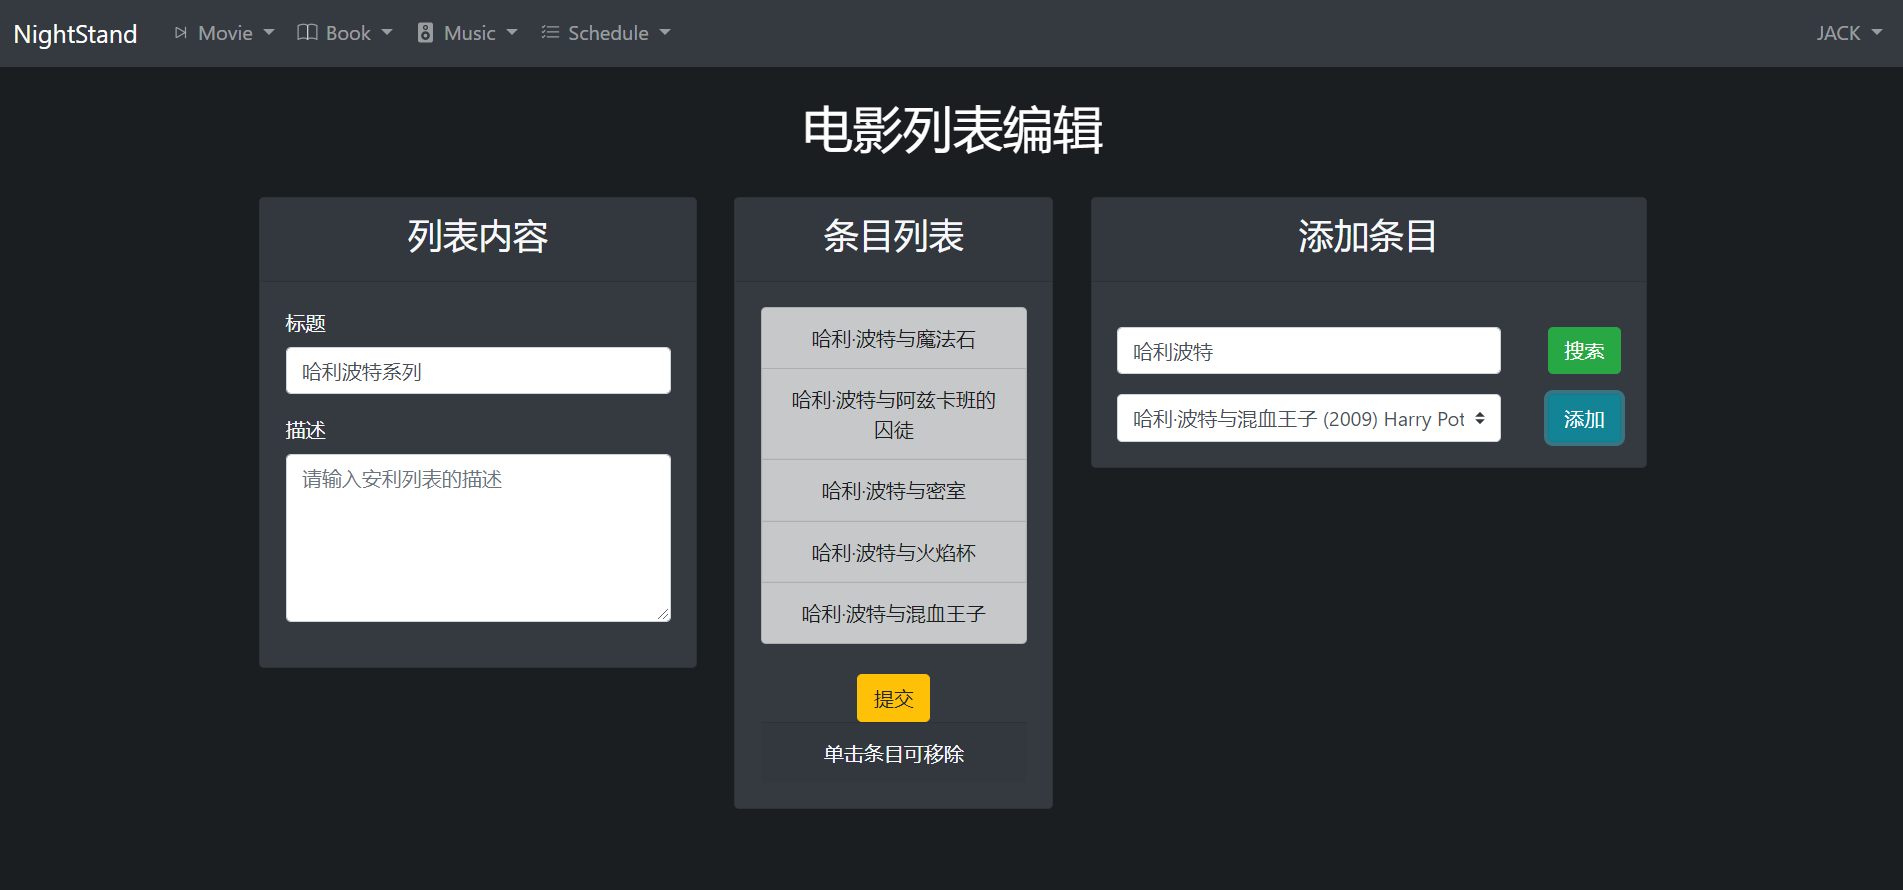
Task: Expand the JACK user menu
Action: pyautogui.click(x=1849, y=33)
